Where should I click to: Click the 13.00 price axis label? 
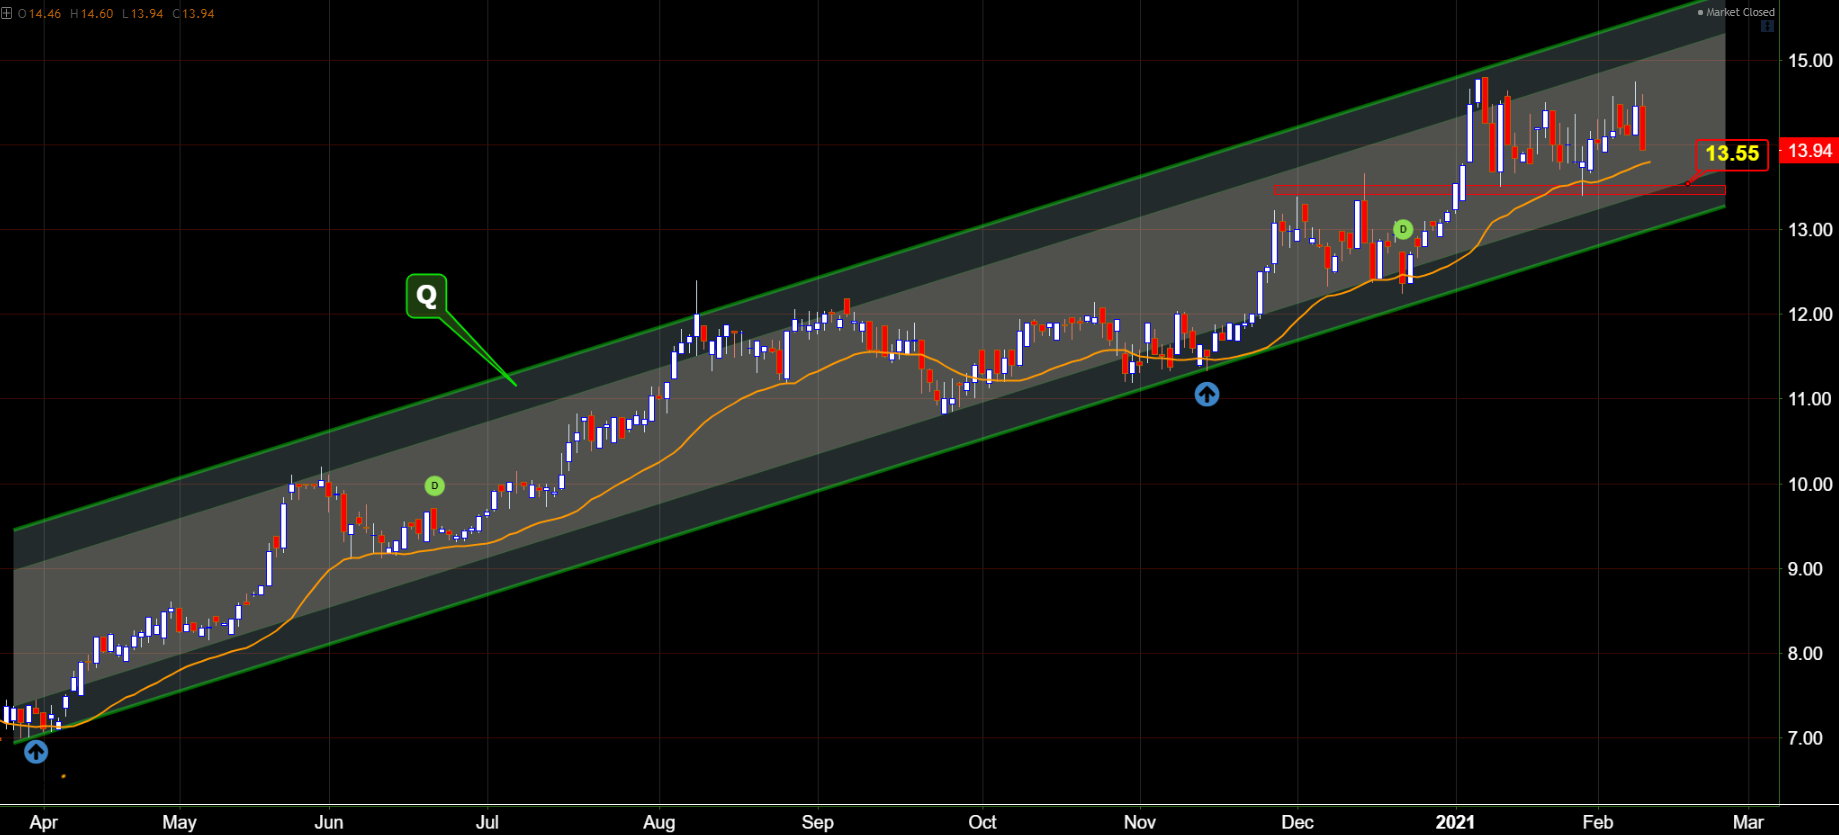1810,230
